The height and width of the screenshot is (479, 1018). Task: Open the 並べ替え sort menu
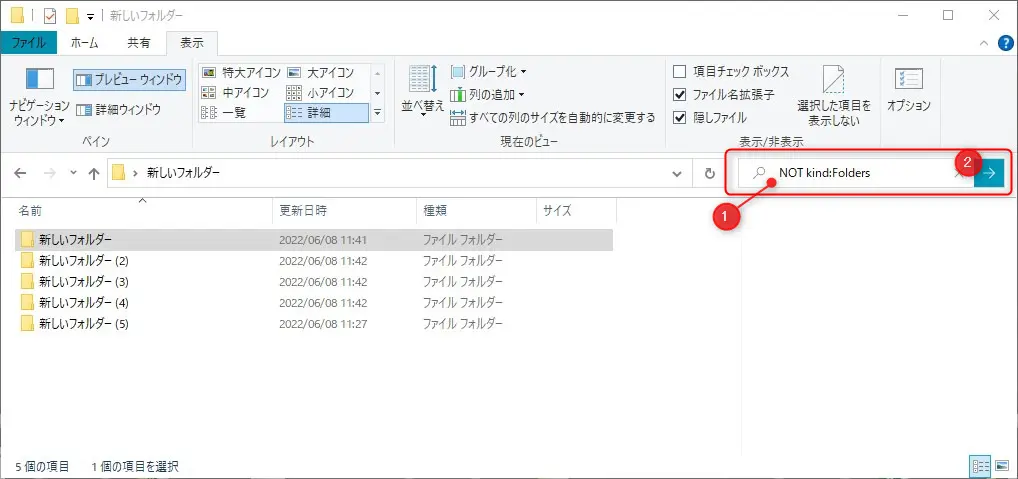pos(423,92)
